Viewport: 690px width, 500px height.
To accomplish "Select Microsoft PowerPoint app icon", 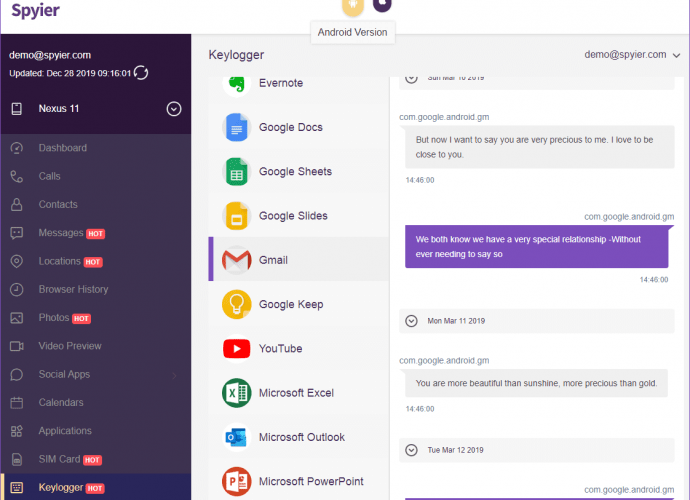I will (x=237, y=482).
